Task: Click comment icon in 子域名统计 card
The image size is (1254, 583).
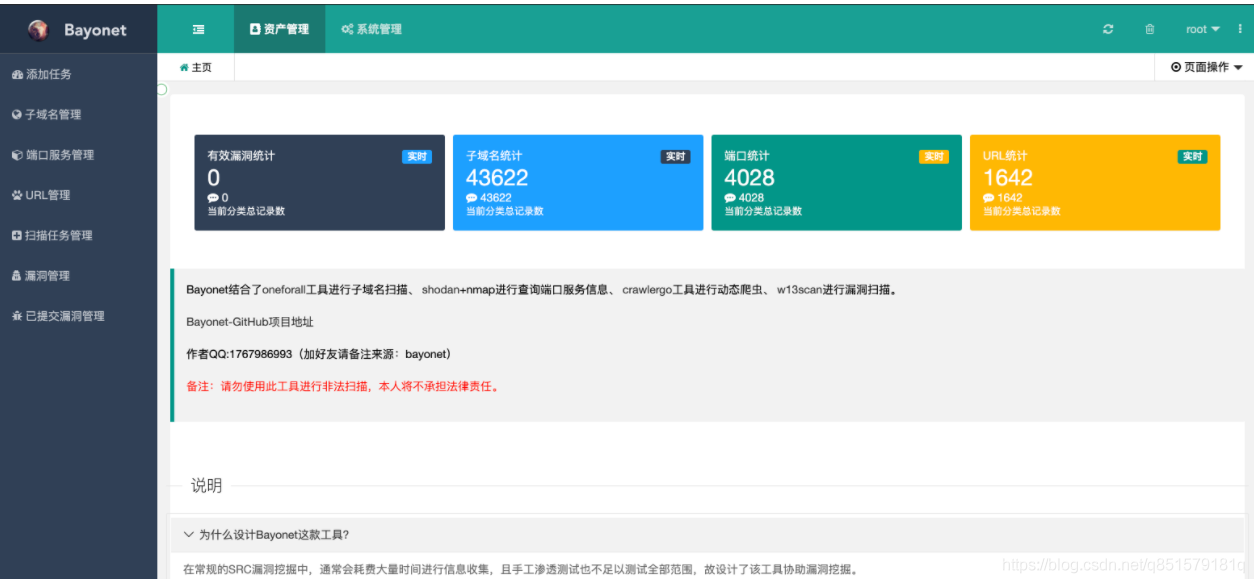Action: tap(471, 198)
